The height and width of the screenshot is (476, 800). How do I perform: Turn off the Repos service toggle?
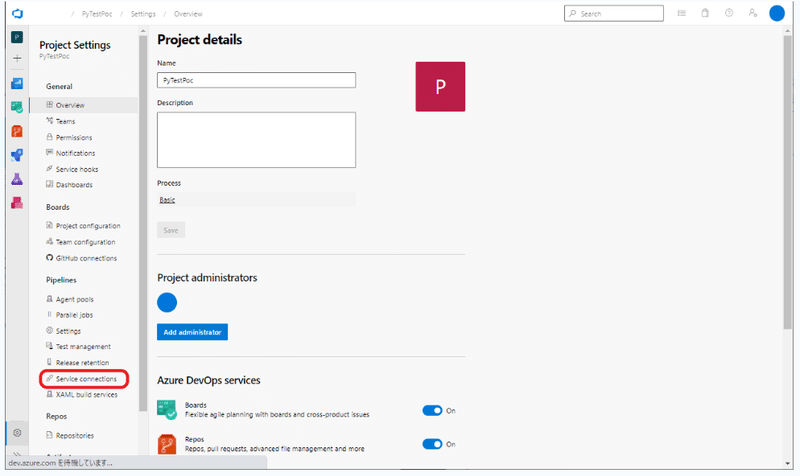(x=432, y=444)
